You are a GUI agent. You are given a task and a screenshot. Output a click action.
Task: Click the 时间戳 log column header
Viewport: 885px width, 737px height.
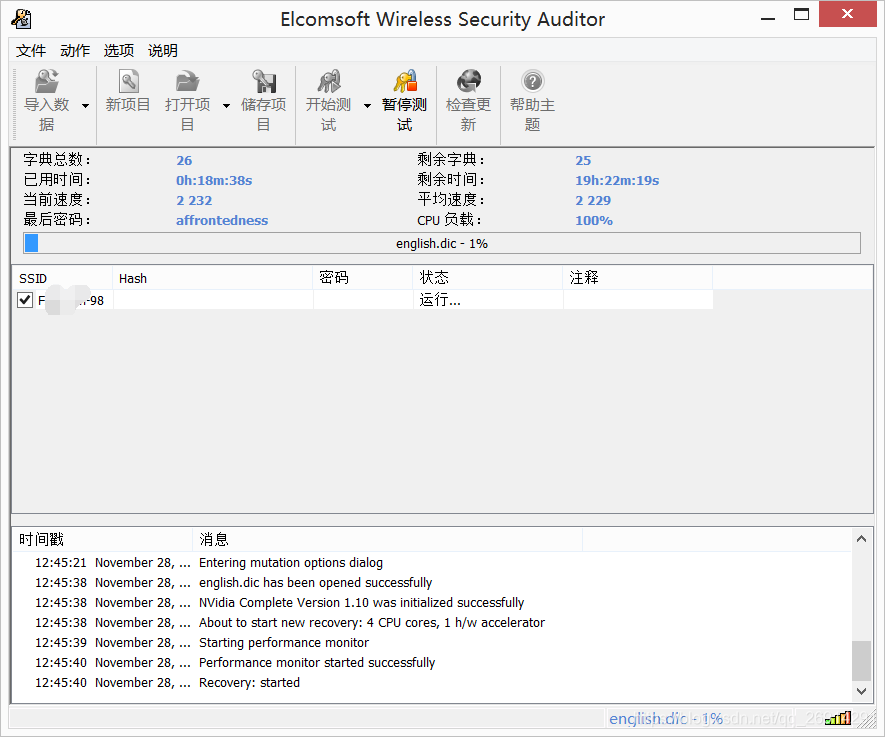(102, 539)
